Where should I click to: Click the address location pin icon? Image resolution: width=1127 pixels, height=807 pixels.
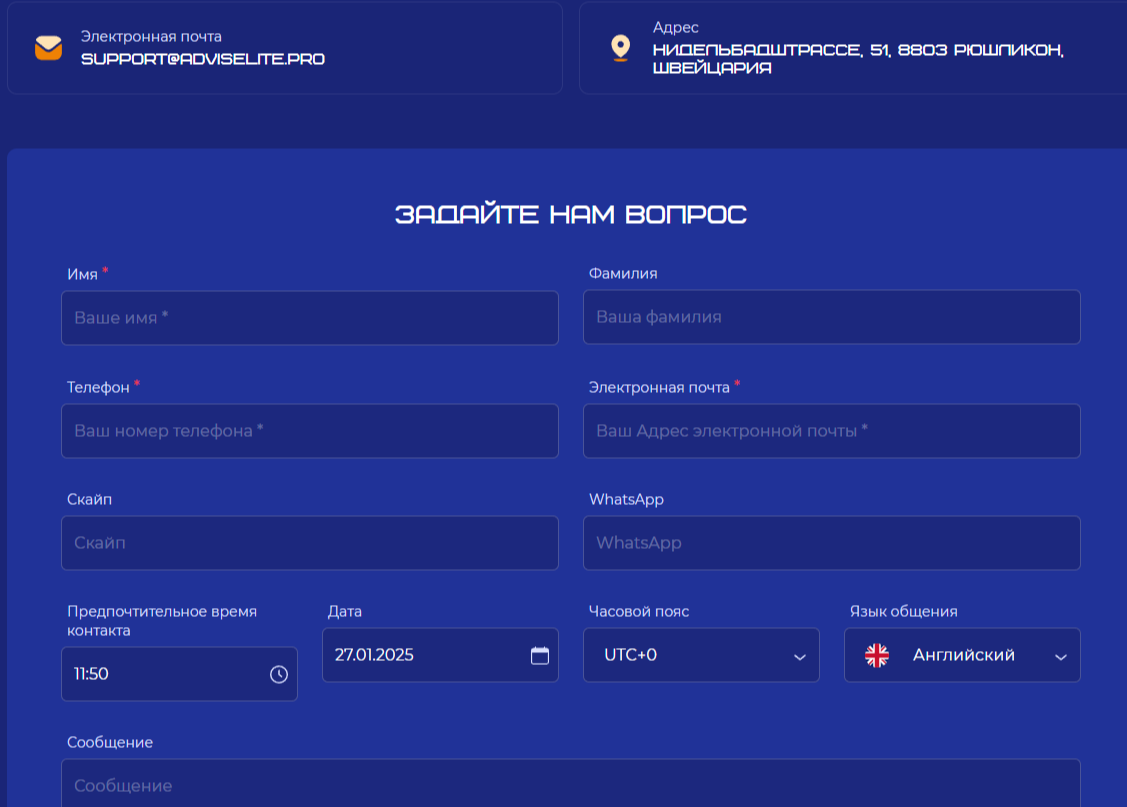coord(620,48)
